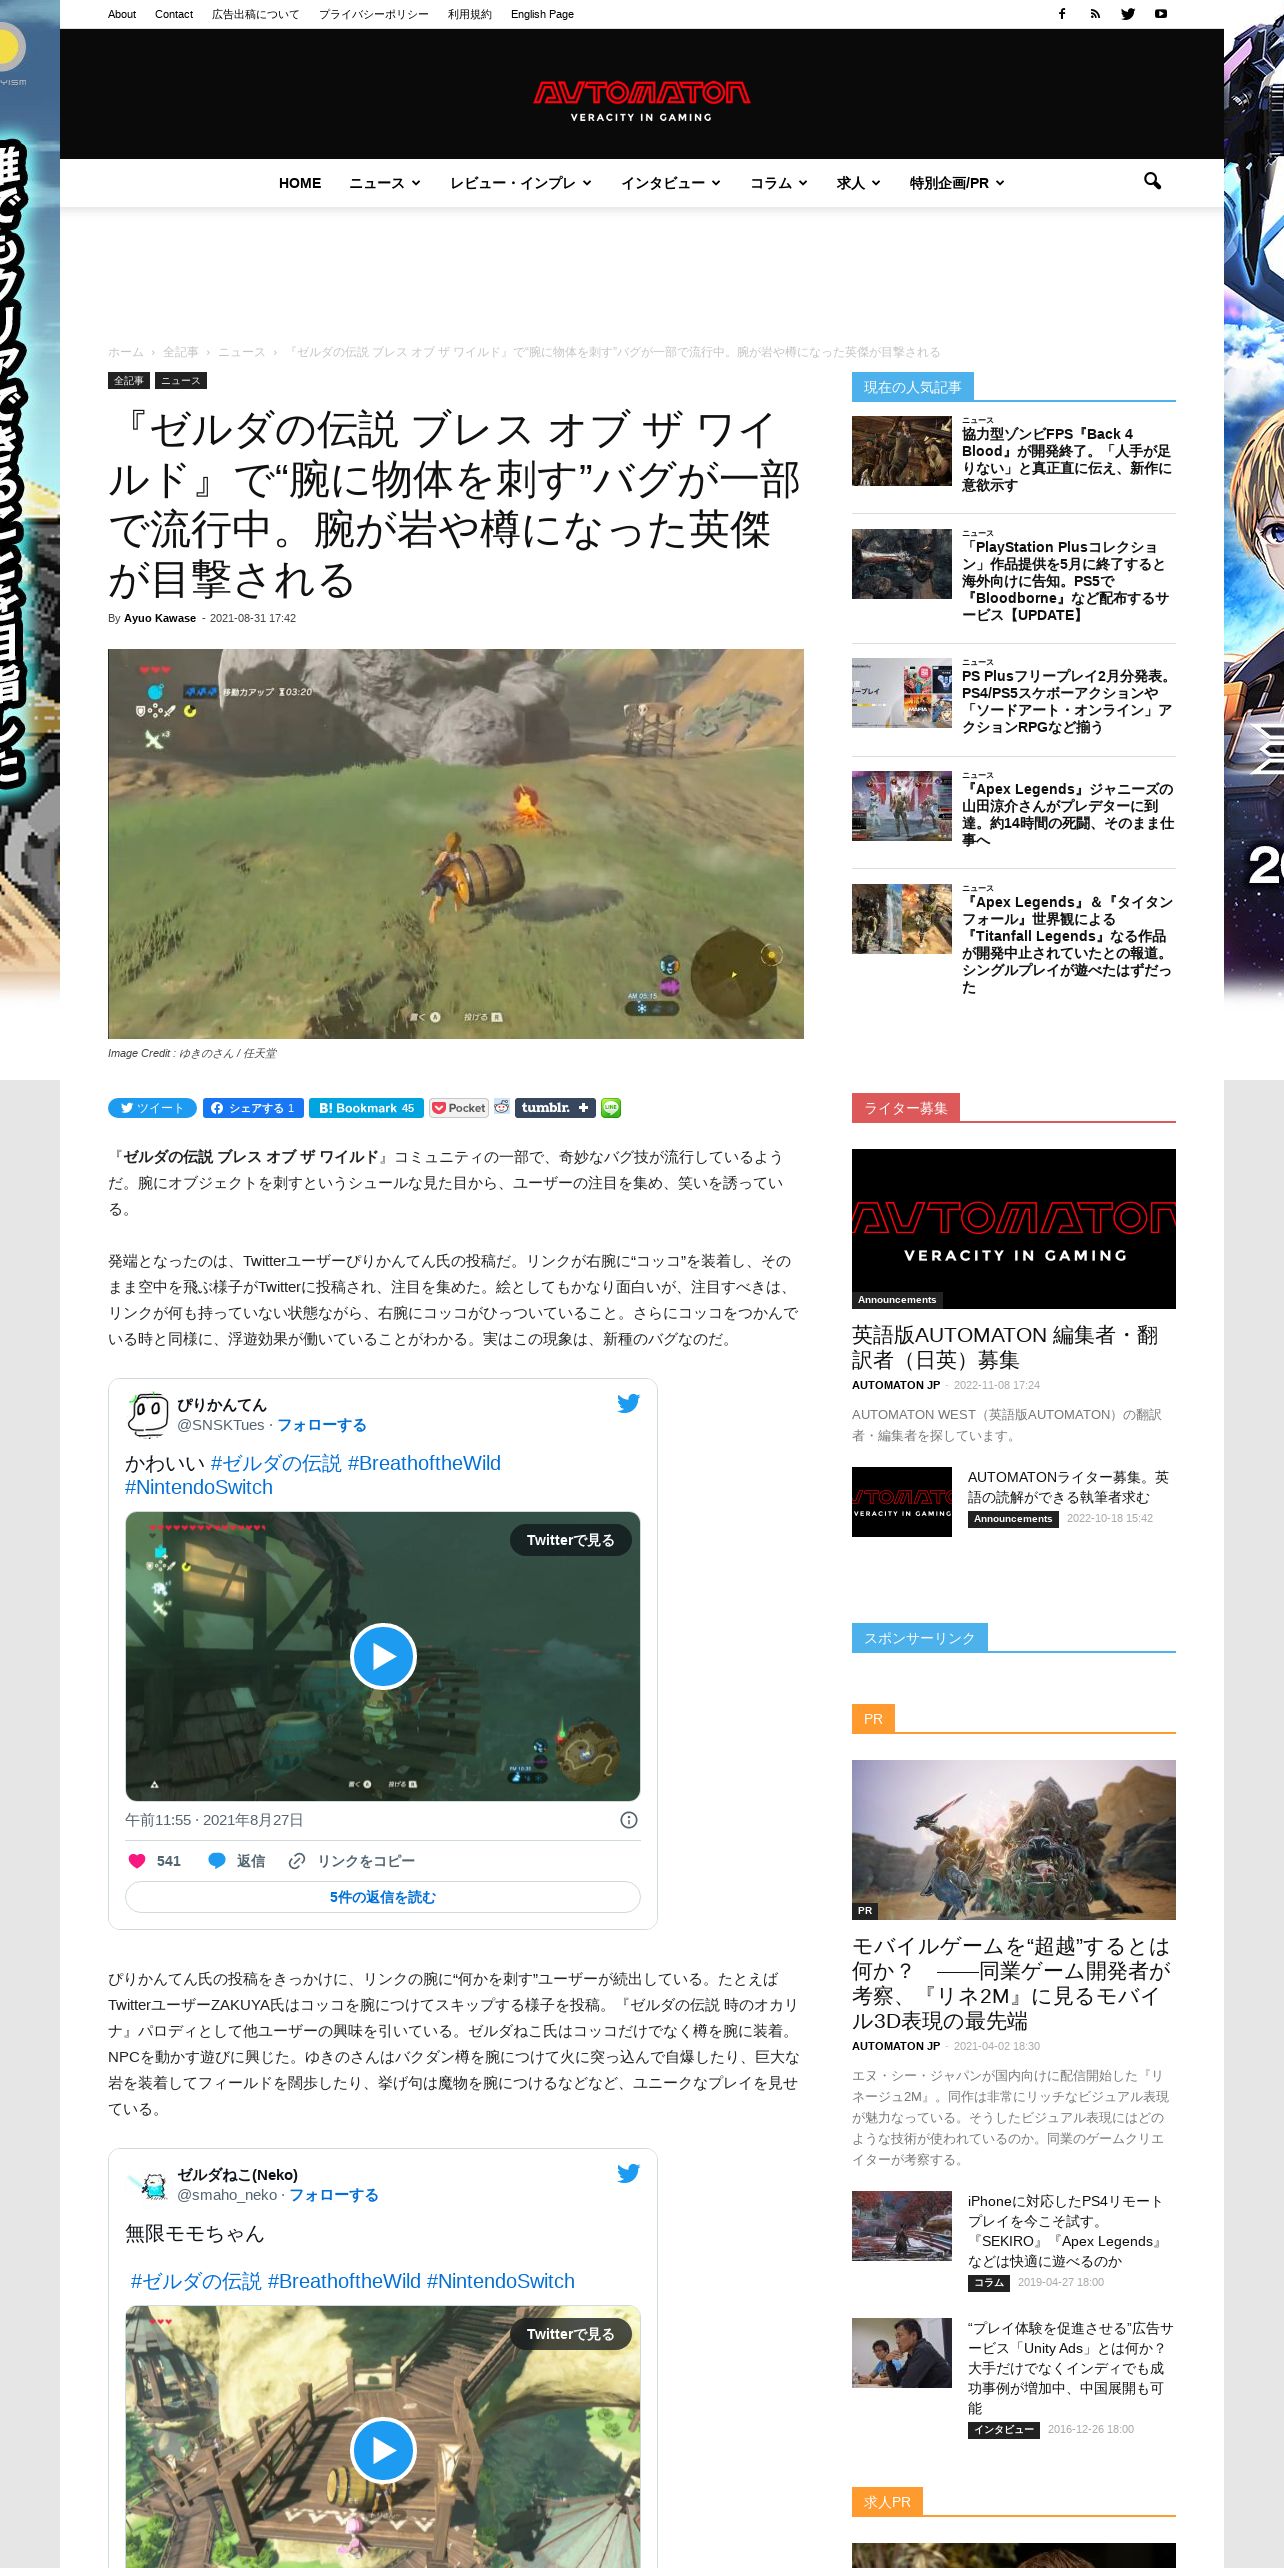The height and width of the screenshot is (2568, 1284).
Task: Open author Ayuo Kawase page
Action: point(160,618)
